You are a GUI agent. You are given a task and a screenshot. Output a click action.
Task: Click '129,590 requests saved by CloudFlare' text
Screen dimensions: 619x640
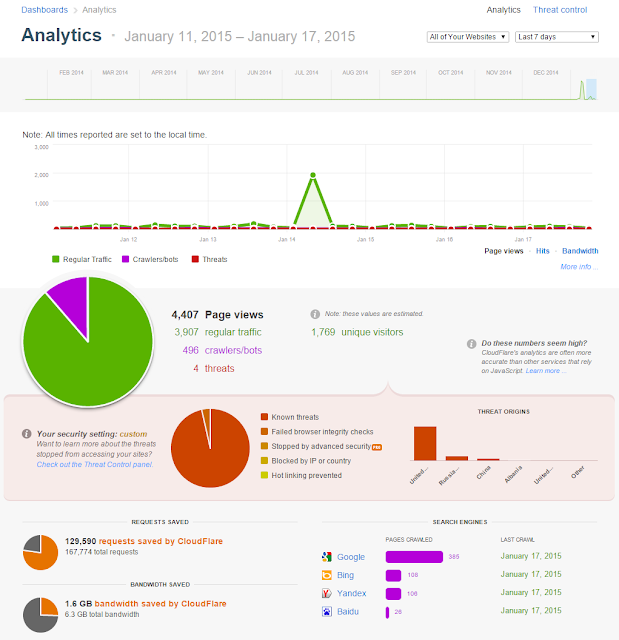coord(144,541)
